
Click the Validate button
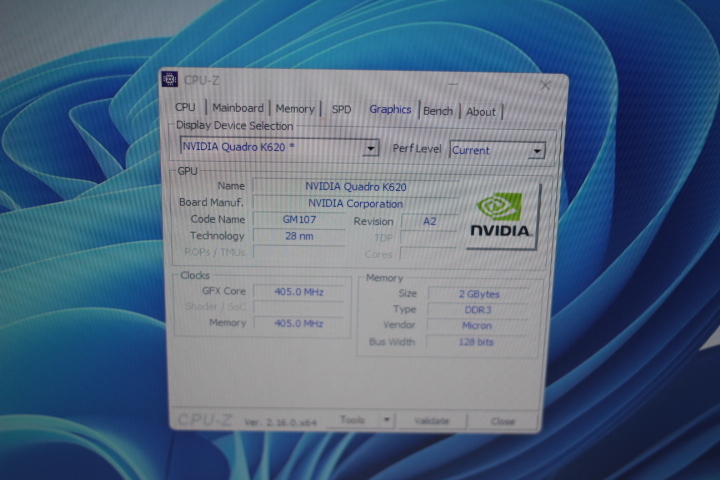pos(432,421)
